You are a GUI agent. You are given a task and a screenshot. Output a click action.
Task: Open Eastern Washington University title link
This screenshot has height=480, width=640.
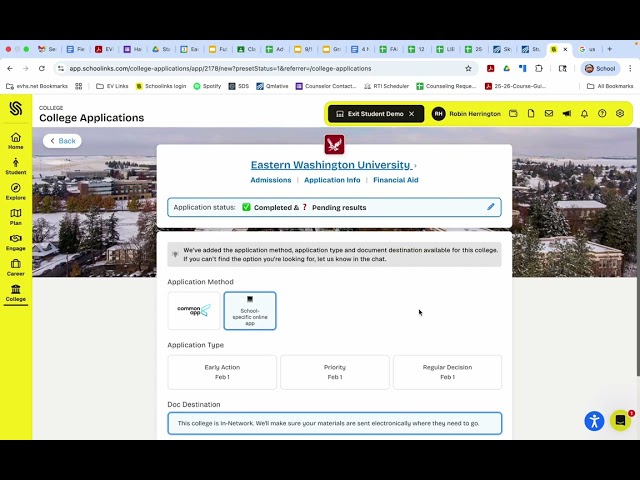point(330,165)
